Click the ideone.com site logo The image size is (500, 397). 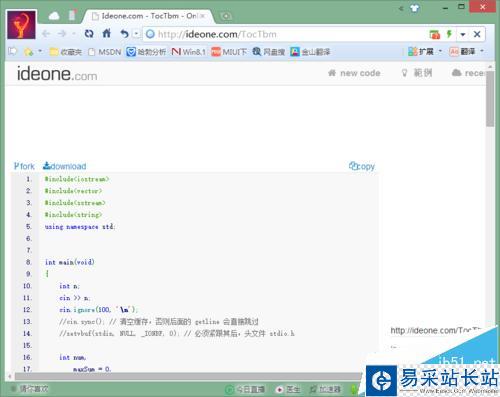click(57, 74)
